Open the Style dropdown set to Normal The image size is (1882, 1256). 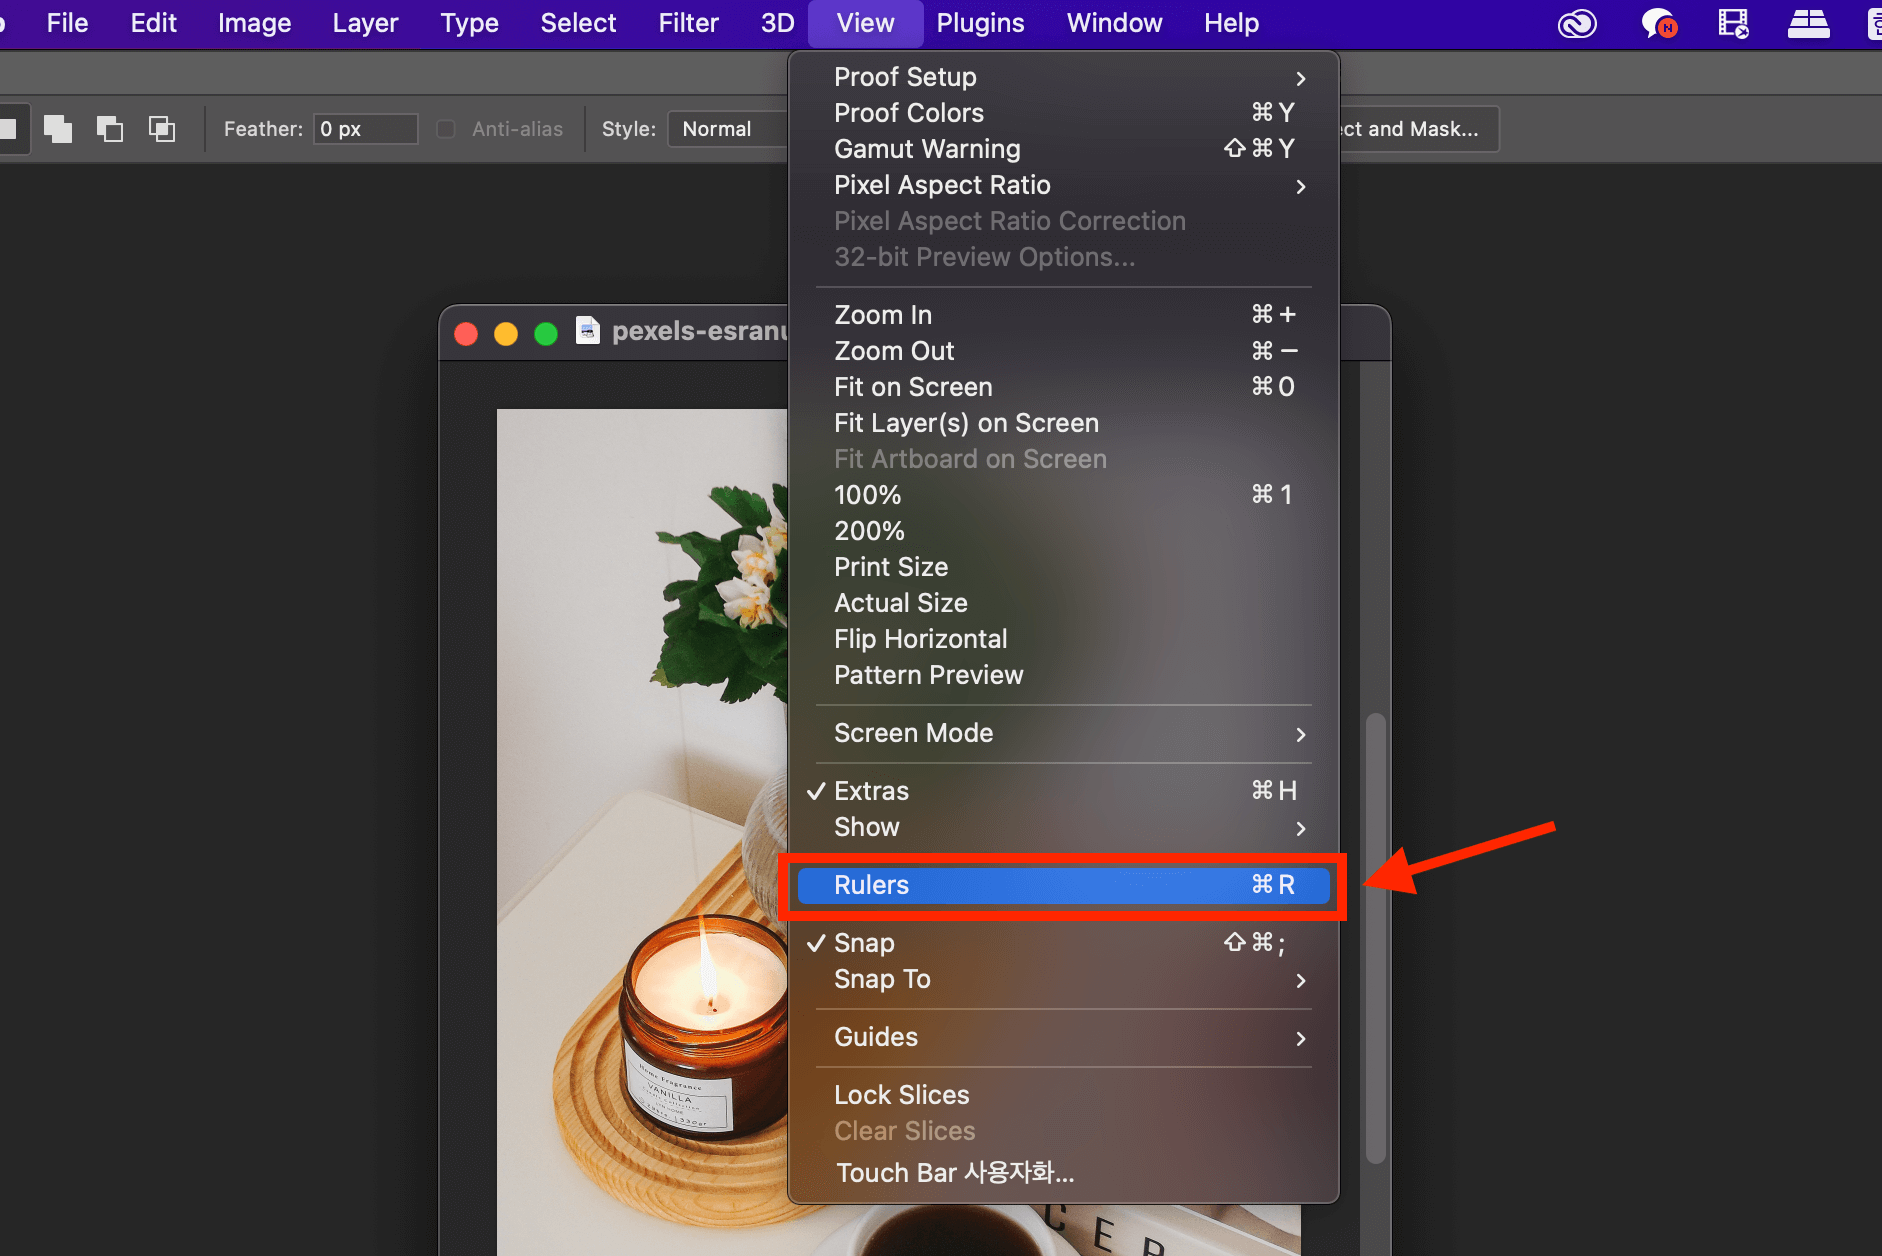(x=728, y=129)
